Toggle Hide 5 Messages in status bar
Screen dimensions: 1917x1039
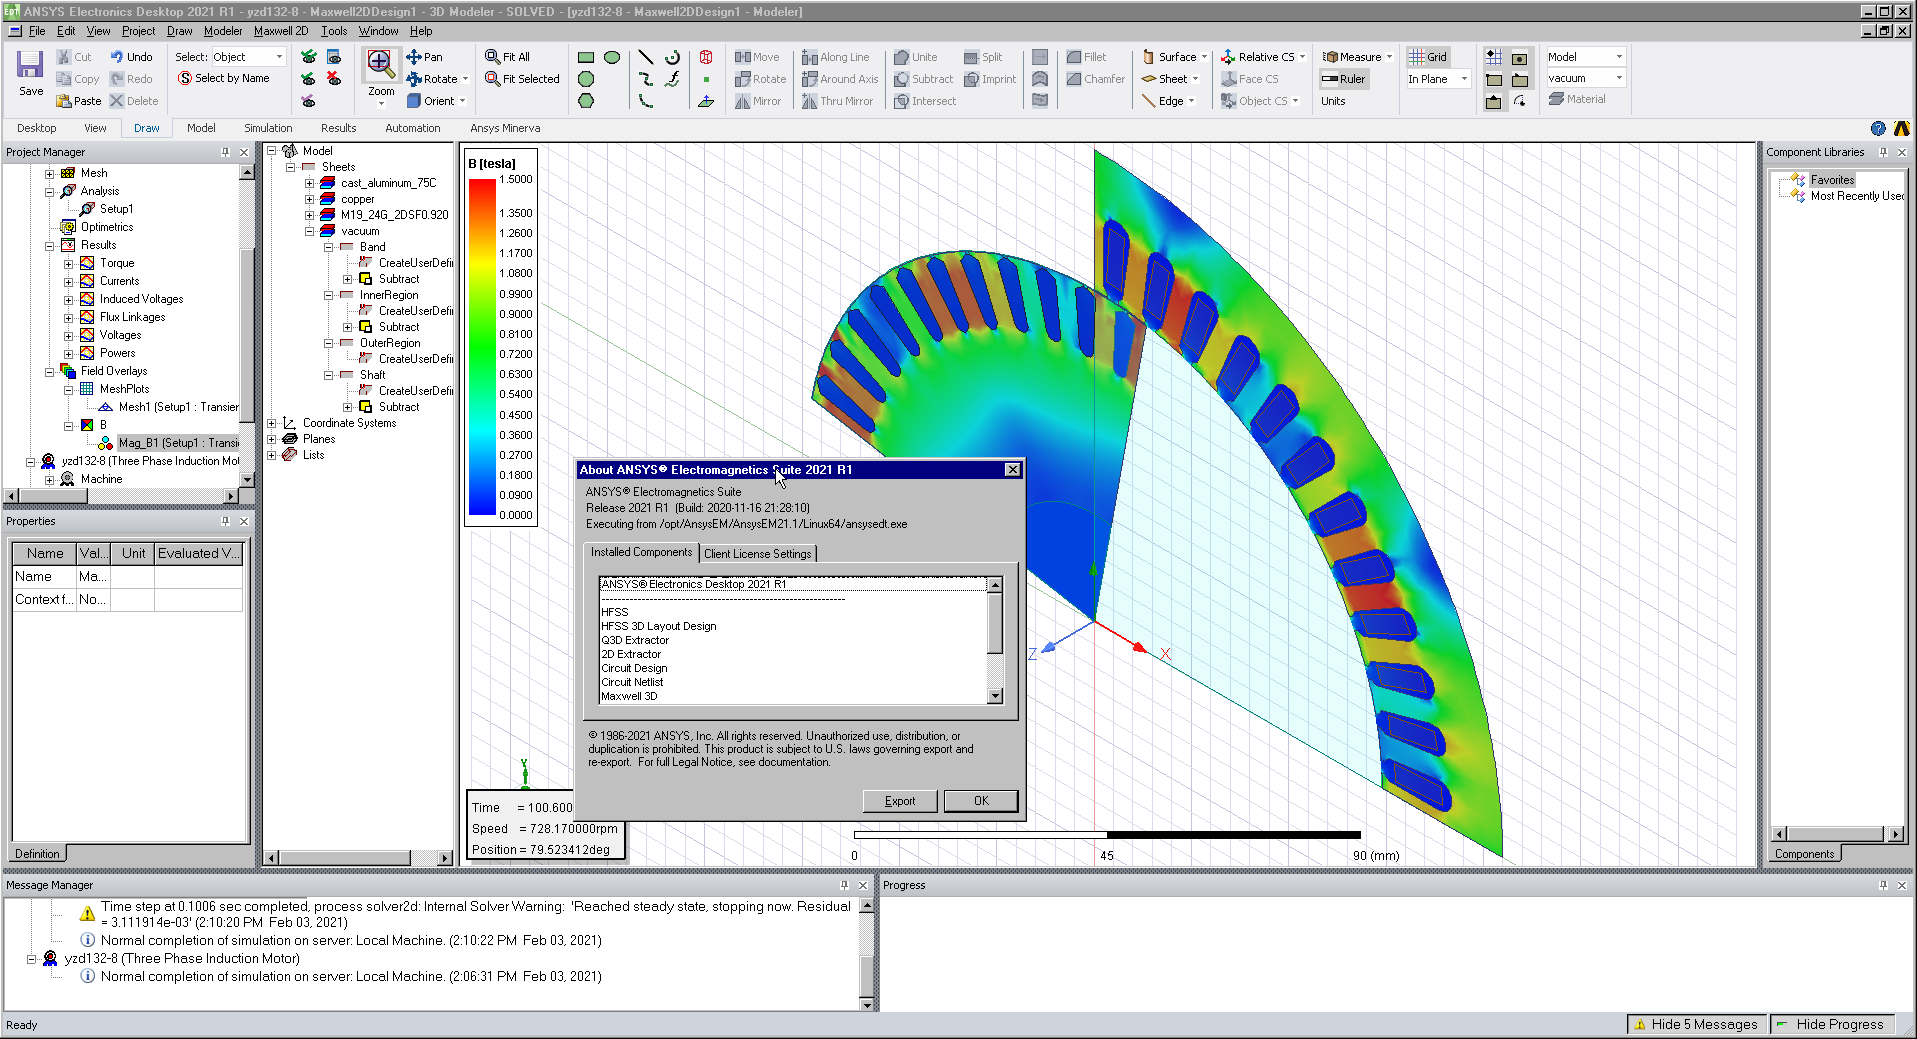(1695, 1024)
